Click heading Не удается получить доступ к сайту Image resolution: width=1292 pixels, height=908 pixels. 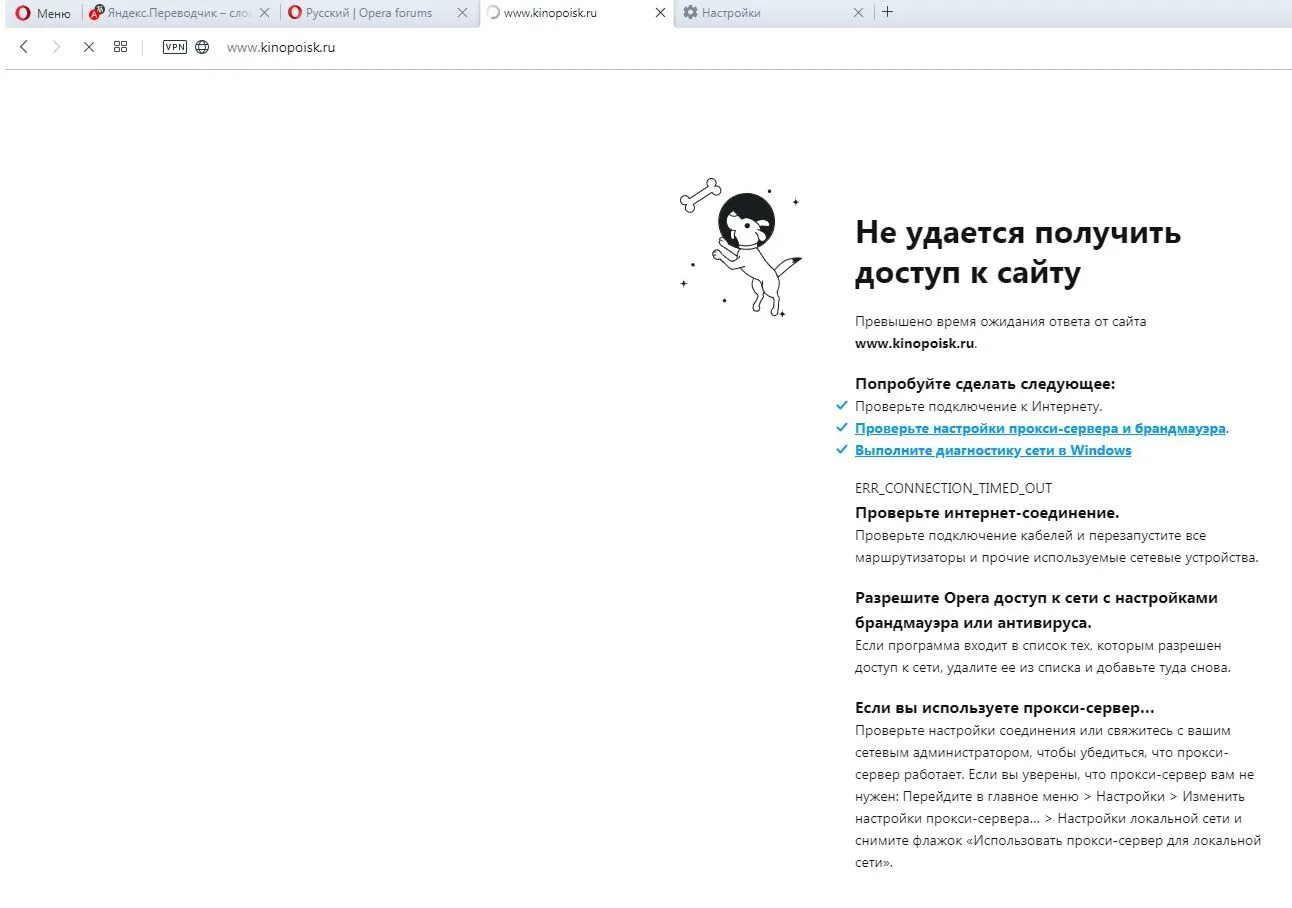pos(1018,252)
